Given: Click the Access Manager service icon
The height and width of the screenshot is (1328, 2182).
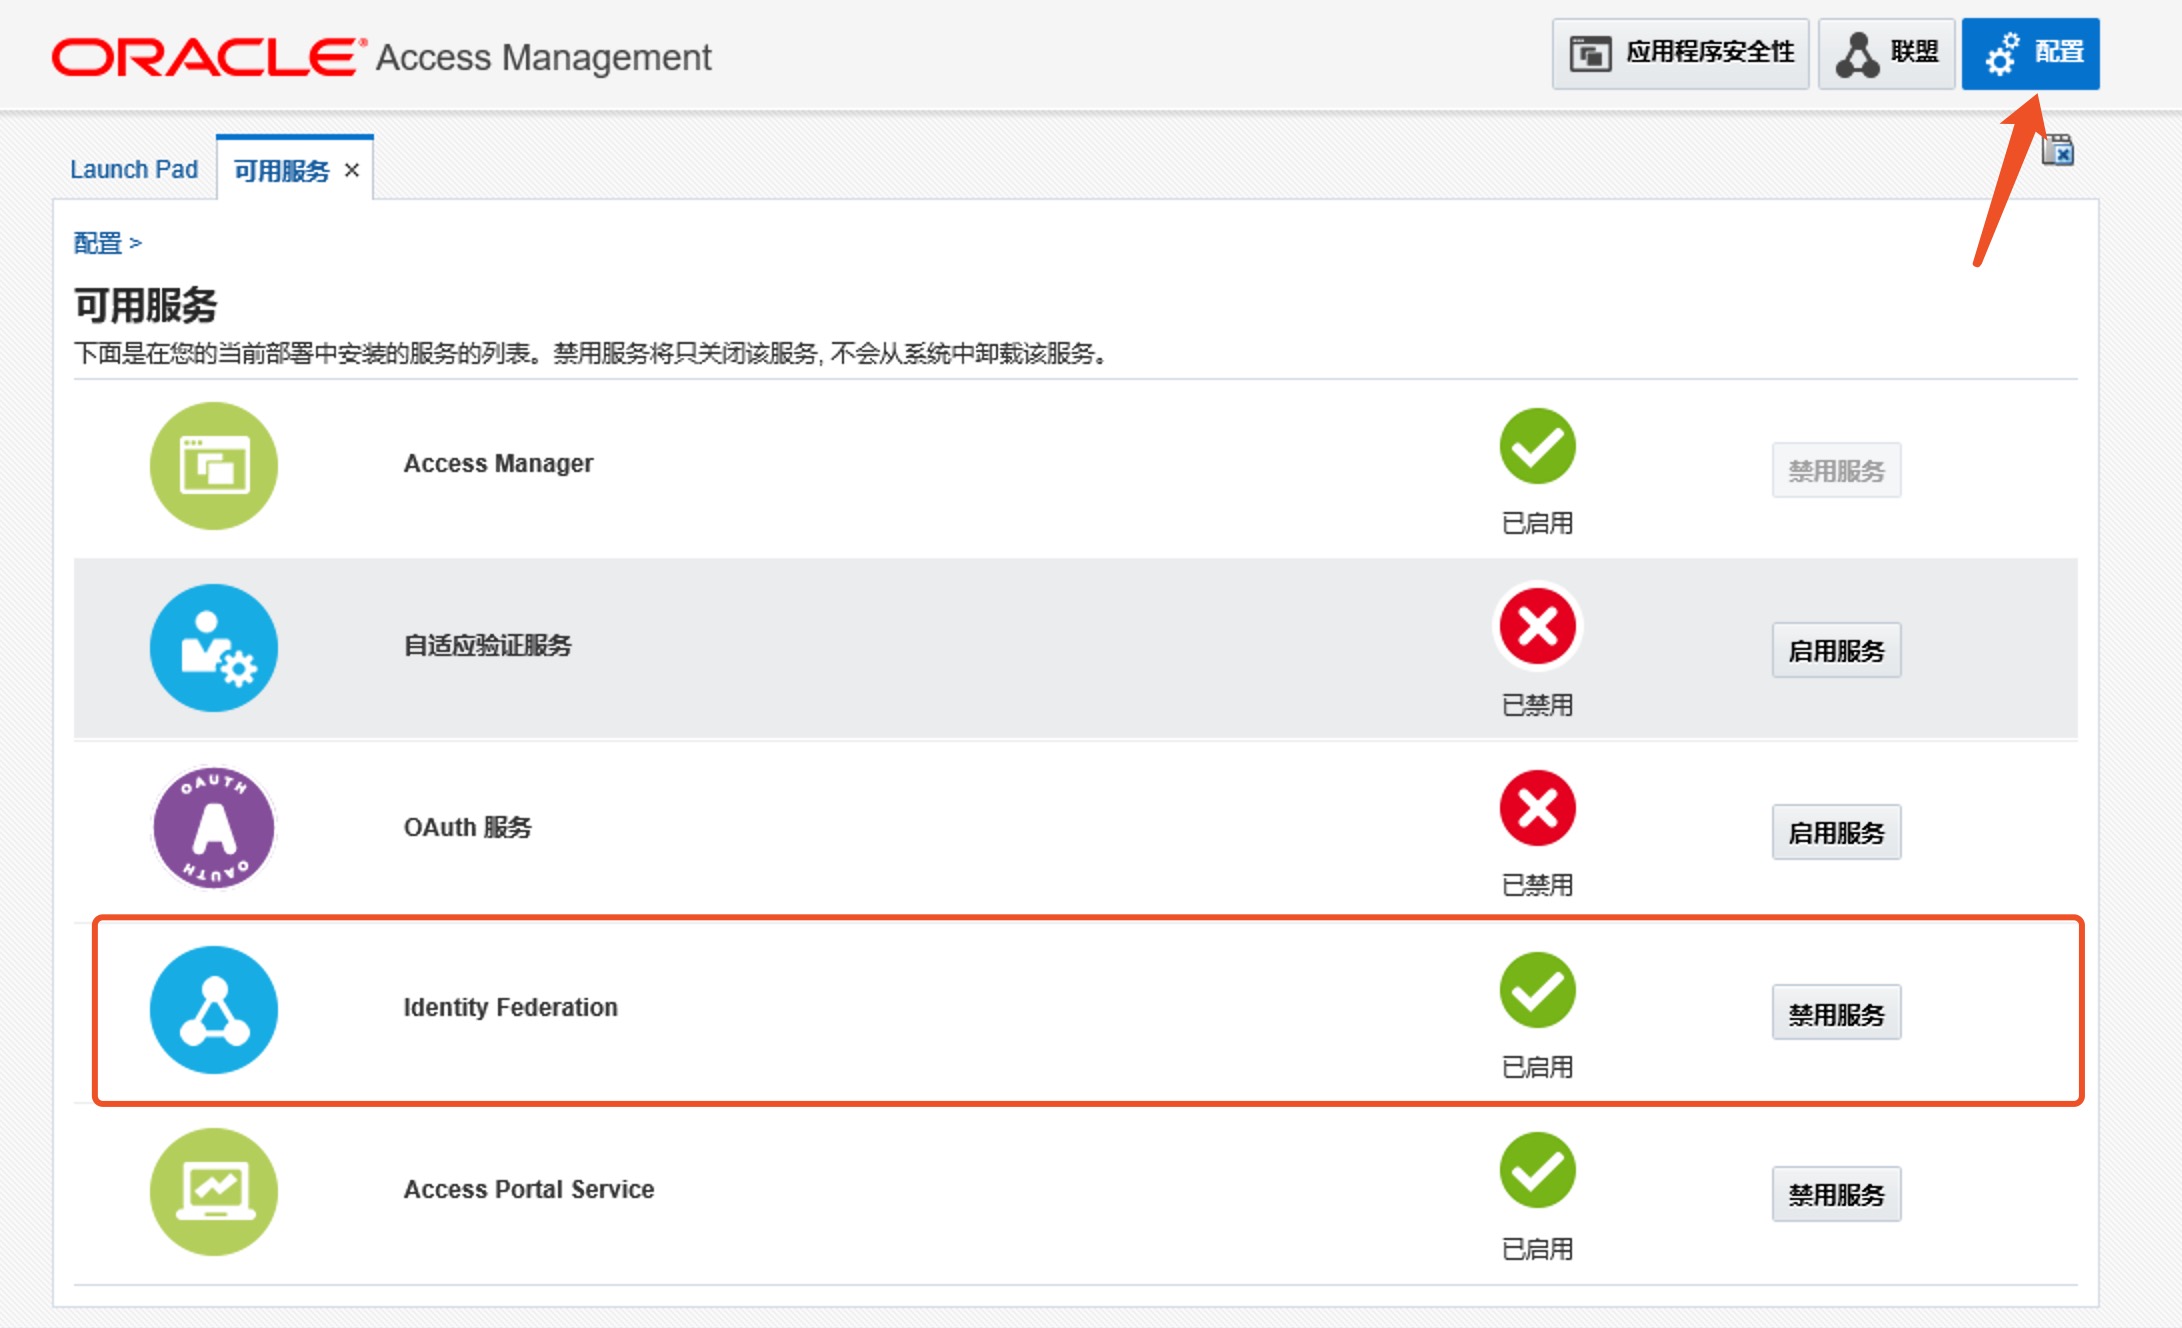Looking at the screenshot, I should coord(213,466).
